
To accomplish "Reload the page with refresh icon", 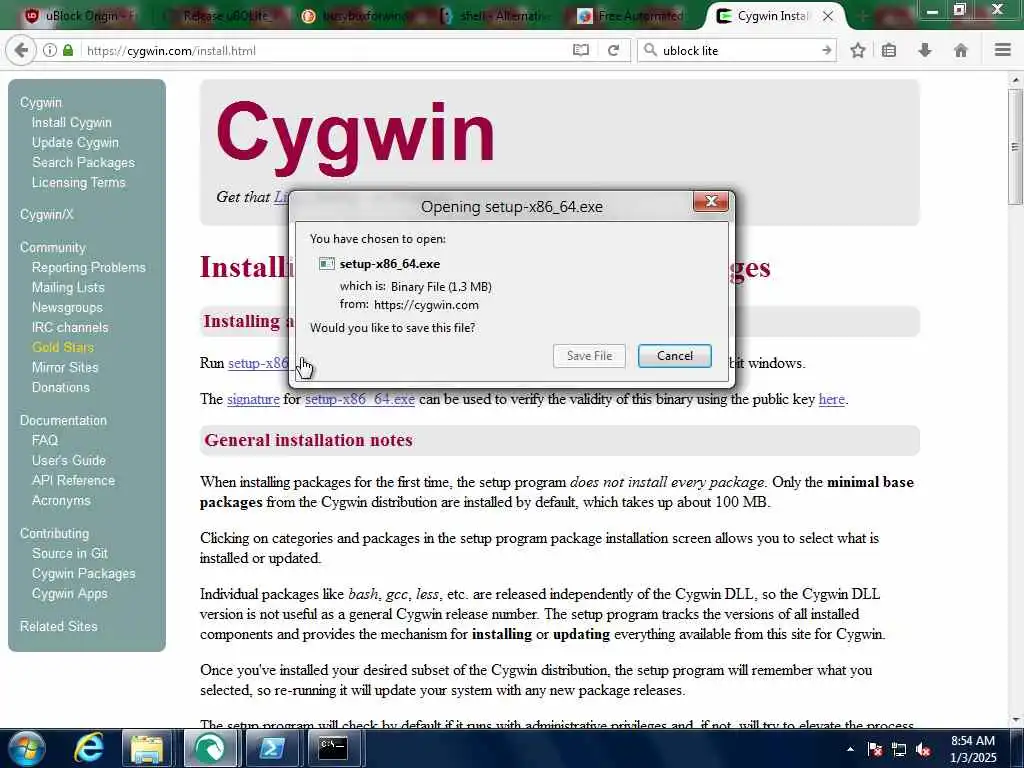I will 613,50.
